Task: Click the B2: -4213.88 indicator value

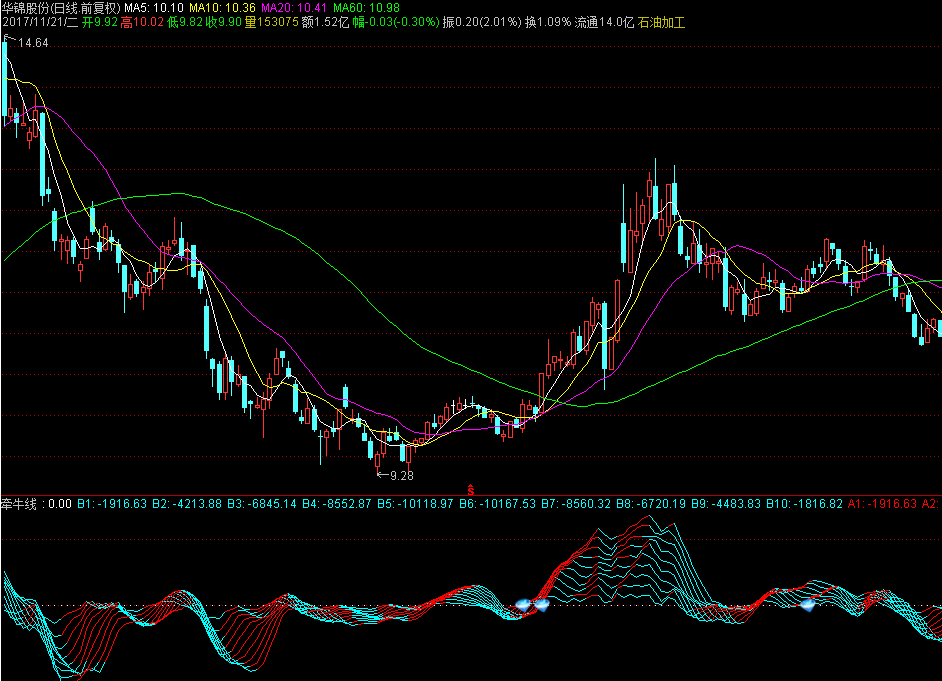Action: click(x=187, y=504)
